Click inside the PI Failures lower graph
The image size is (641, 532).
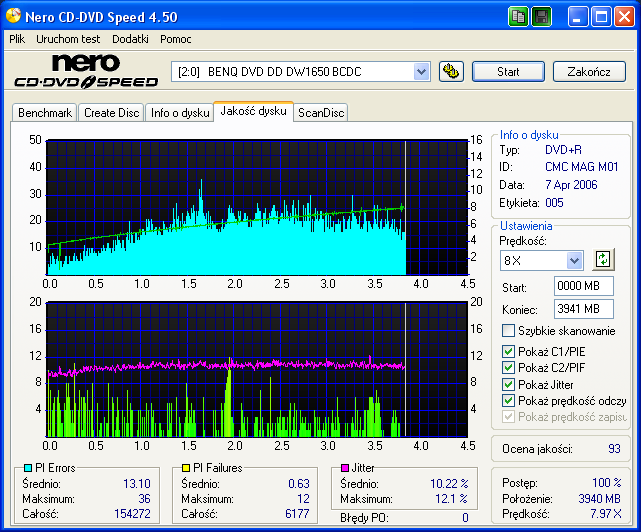(257, 370)
